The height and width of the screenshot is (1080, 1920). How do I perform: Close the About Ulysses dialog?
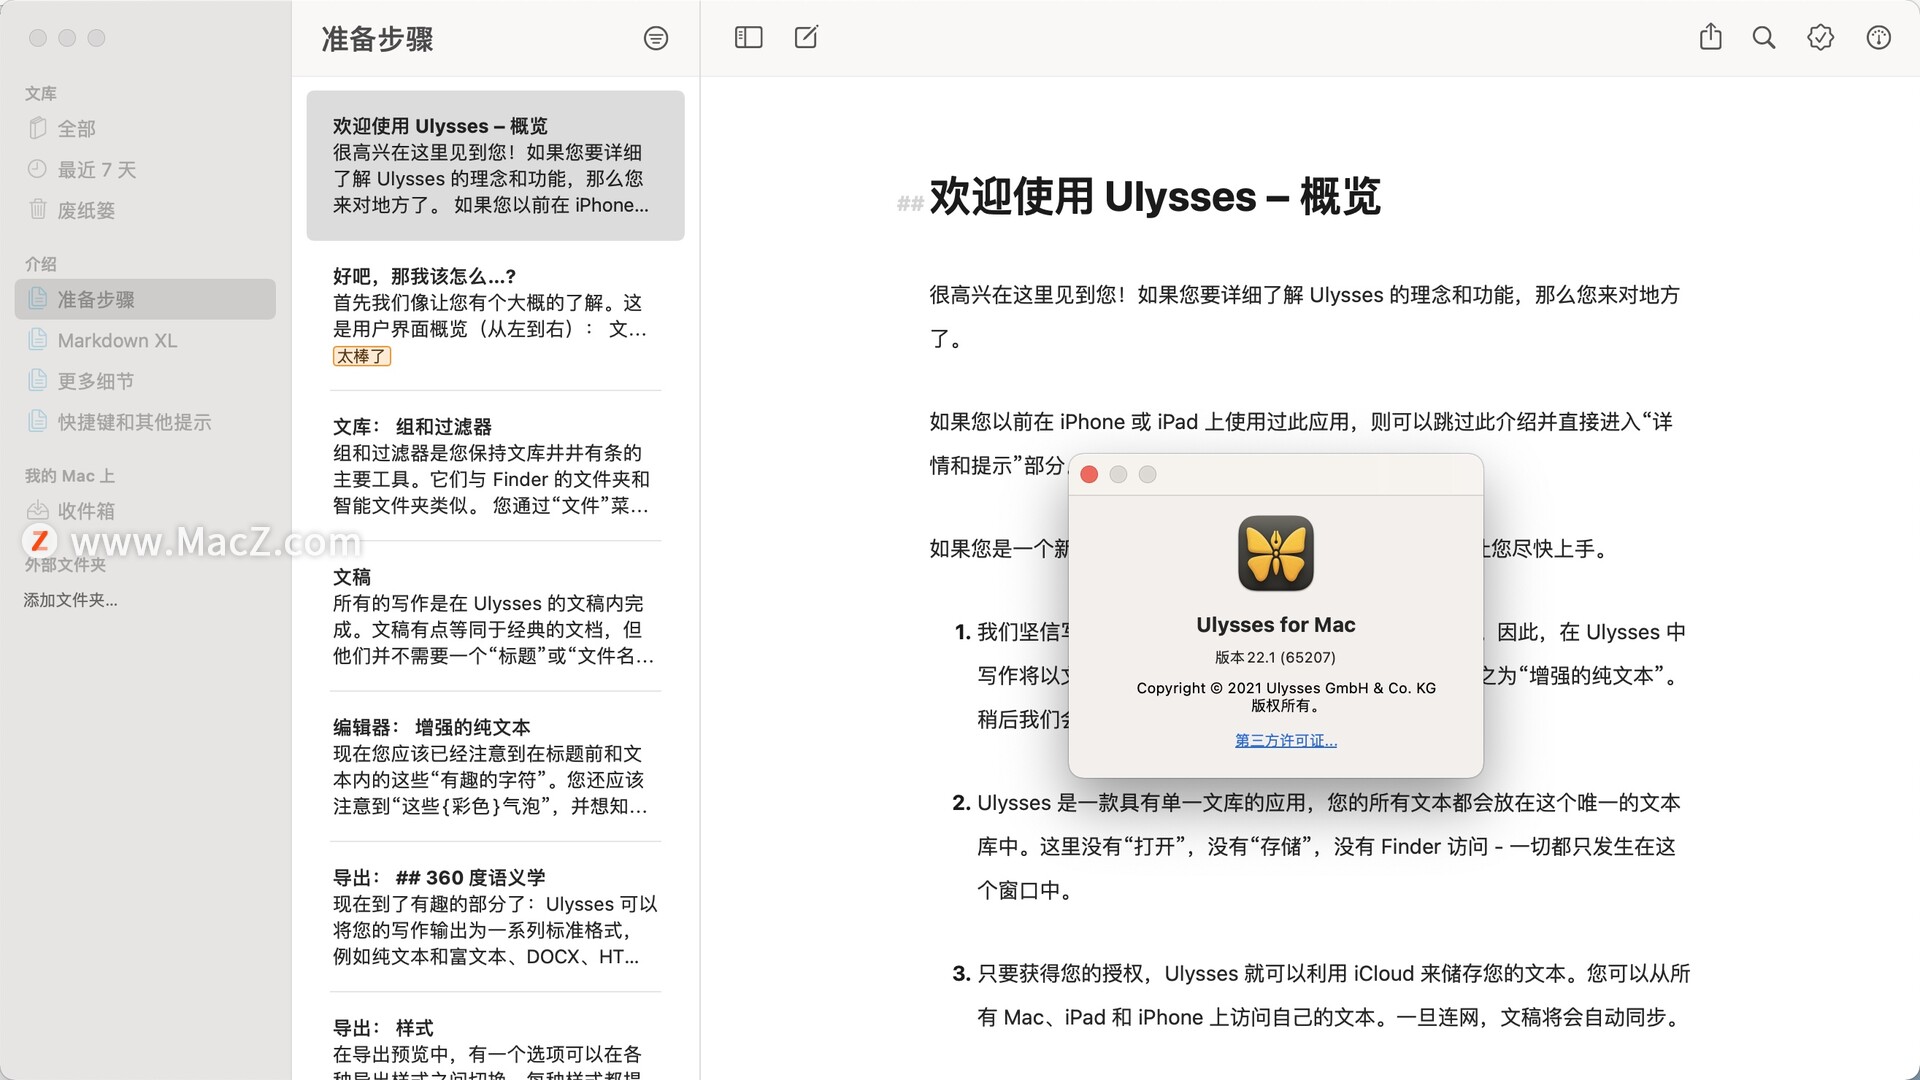[1090, 474]
